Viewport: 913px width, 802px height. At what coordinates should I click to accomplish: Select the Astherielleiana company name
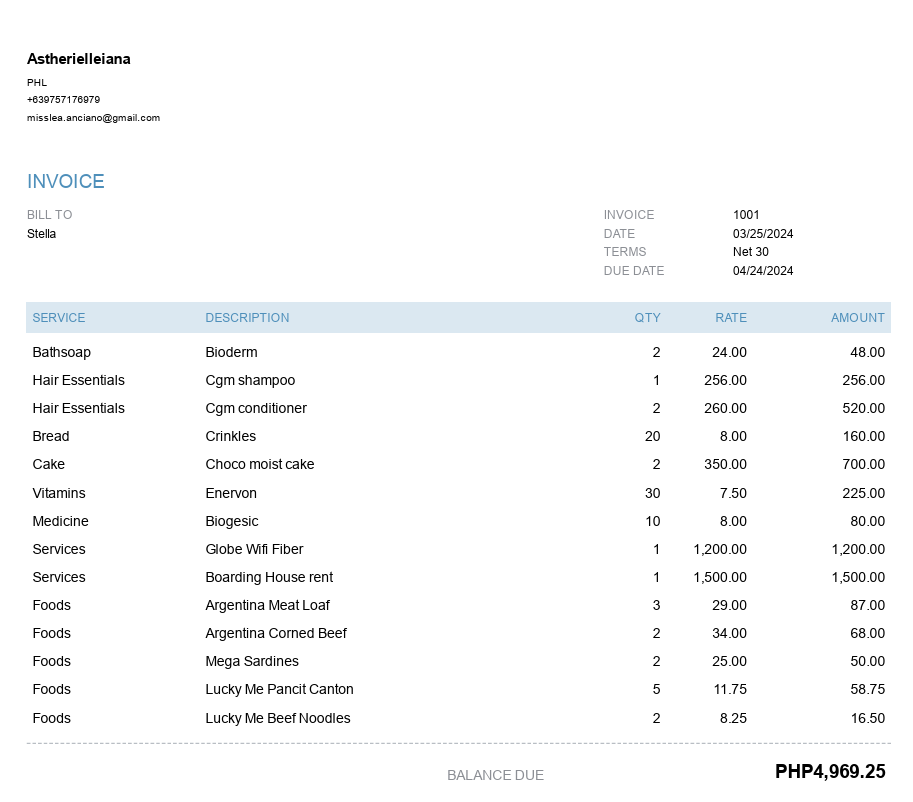[79, 59]
